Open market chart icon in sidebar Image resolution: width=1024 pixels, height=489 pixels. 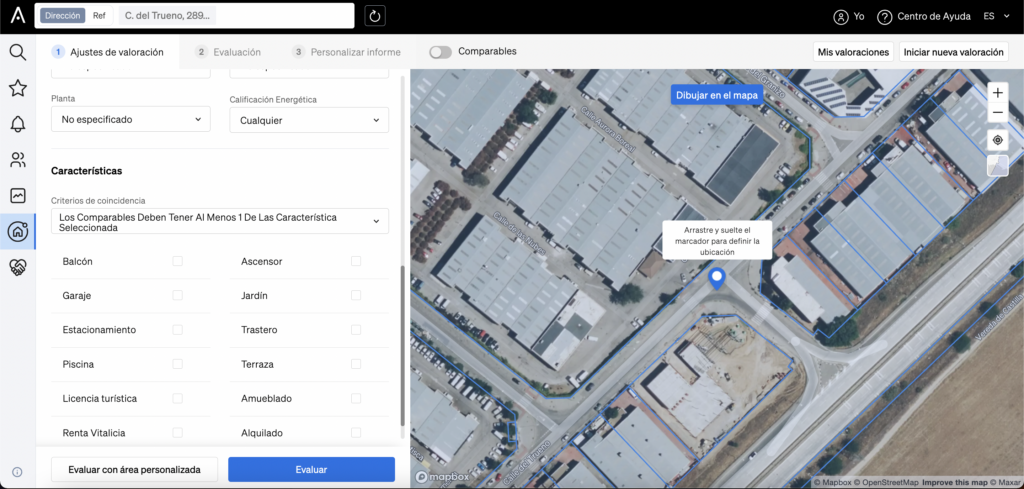click(x=18, y=195)
